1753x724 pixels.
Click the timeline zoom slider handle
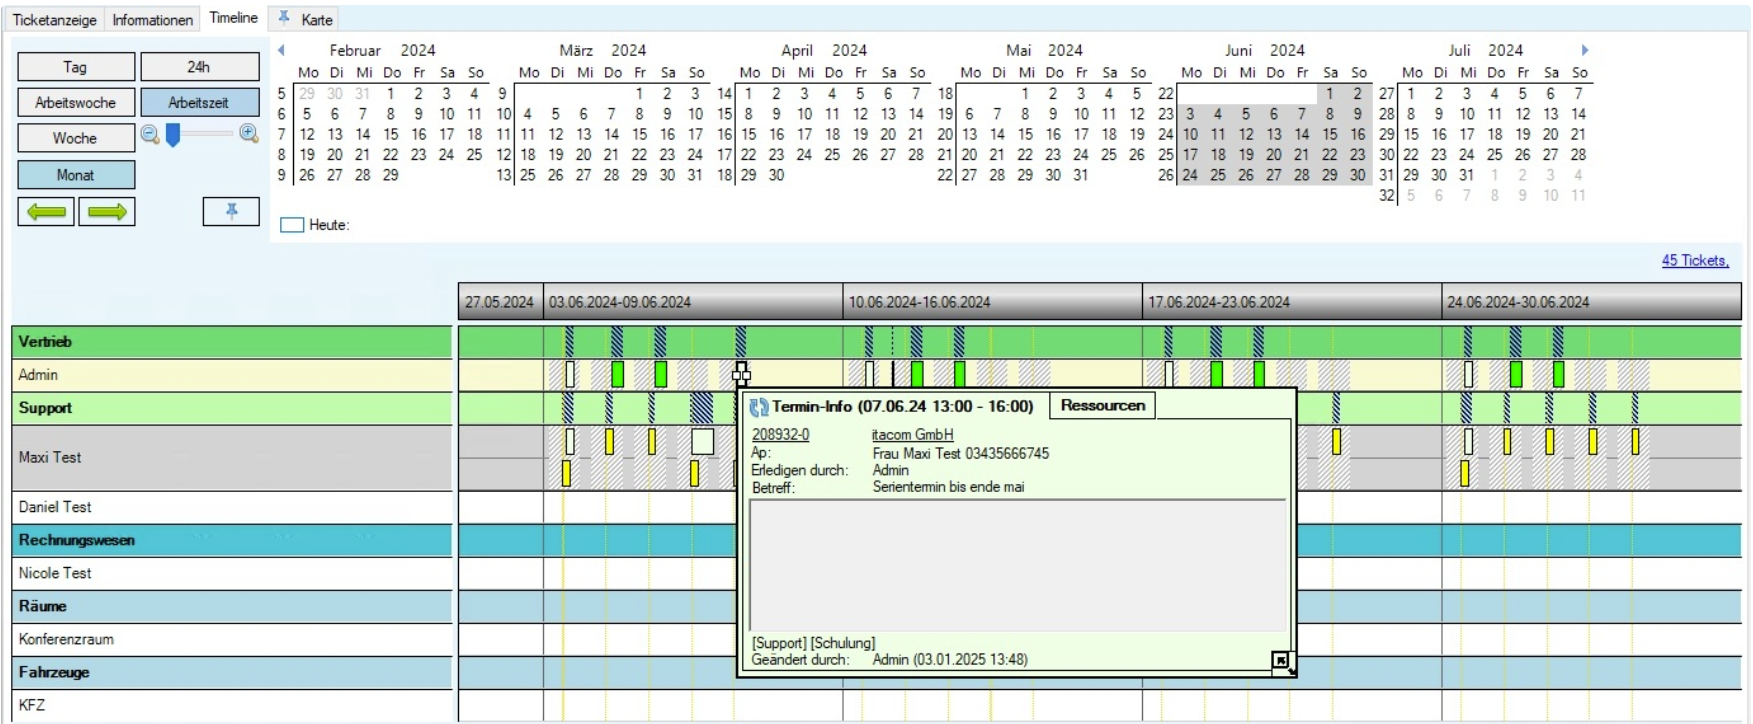pyautogui.click(x=173, y=134)
